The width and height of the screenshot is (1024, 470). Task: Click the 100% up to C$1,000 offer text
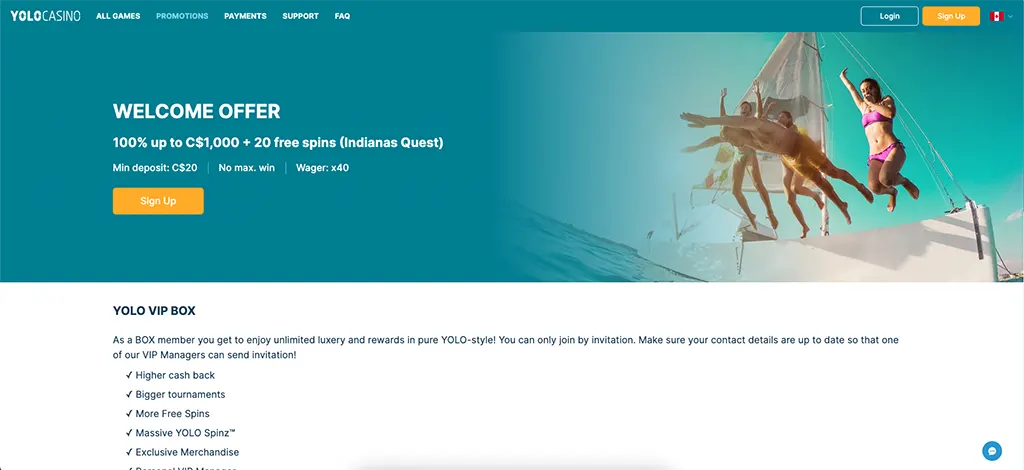278,142
